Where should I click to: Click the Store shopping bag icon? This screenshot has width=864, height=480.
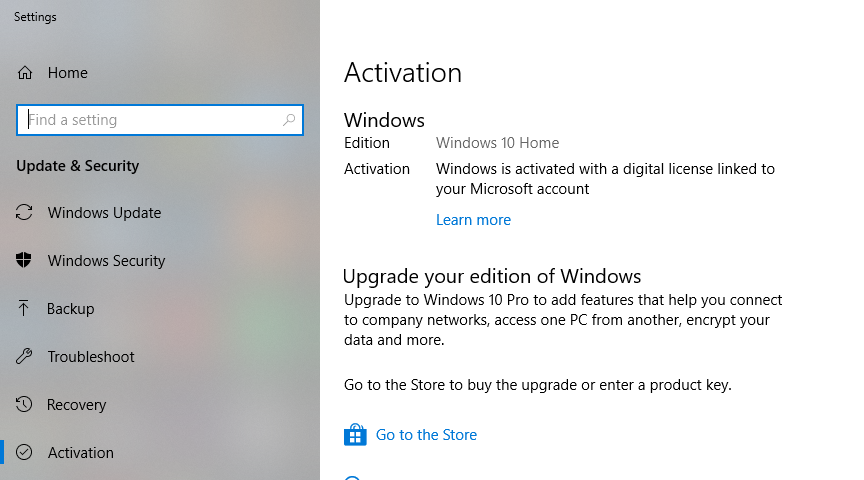(x=355, y=434)
